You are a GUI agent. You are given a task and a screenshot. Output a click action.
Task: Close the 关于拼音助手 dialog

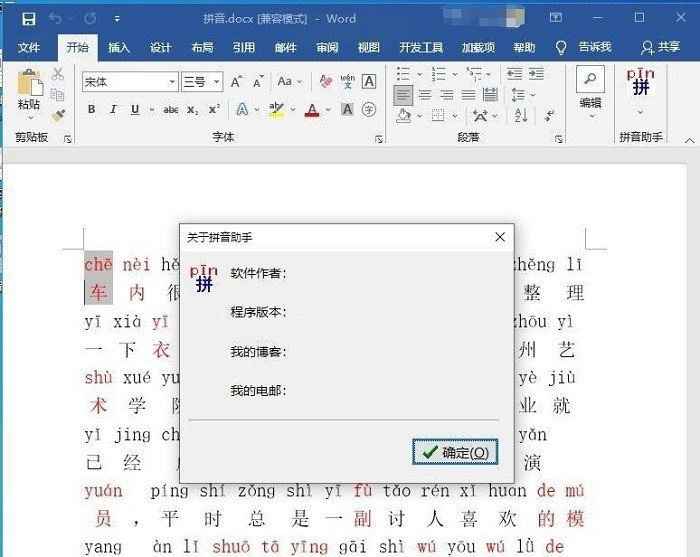point(500,237)
